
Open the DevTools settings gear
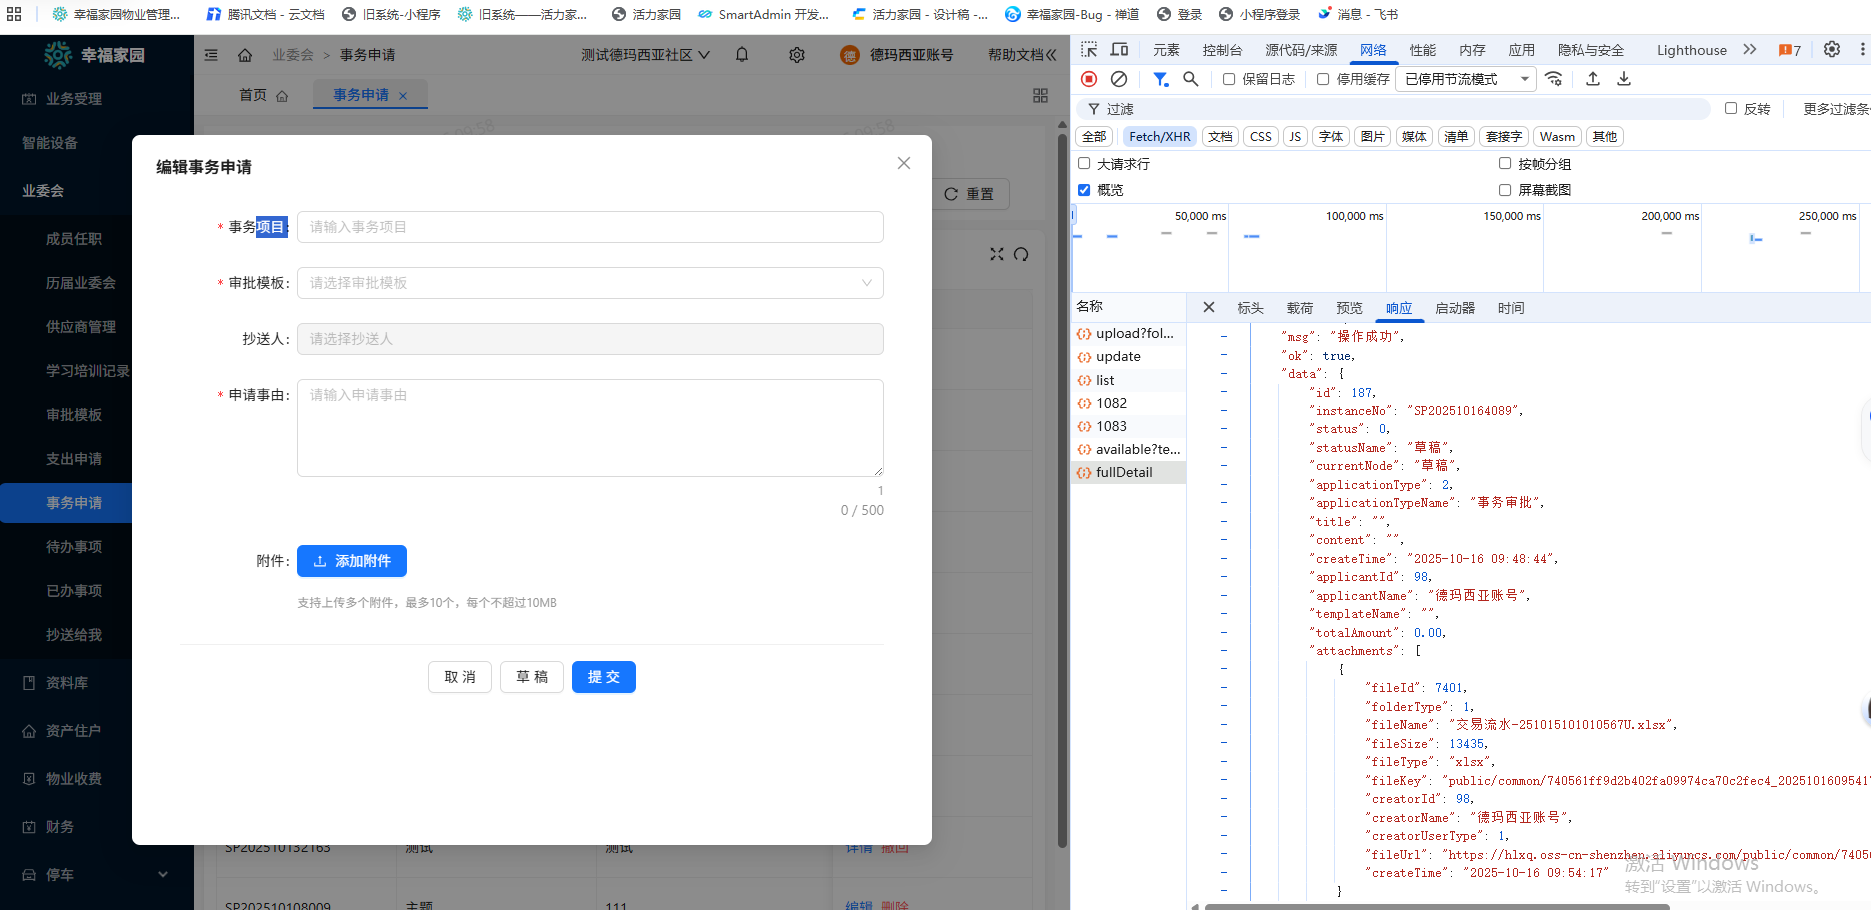[1831, 50]
